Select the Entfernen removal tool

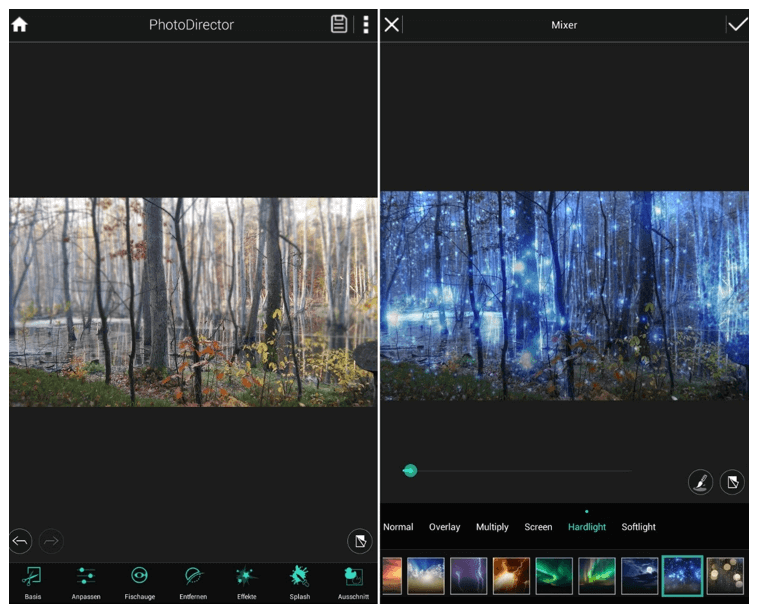click(x=193, y=580)
